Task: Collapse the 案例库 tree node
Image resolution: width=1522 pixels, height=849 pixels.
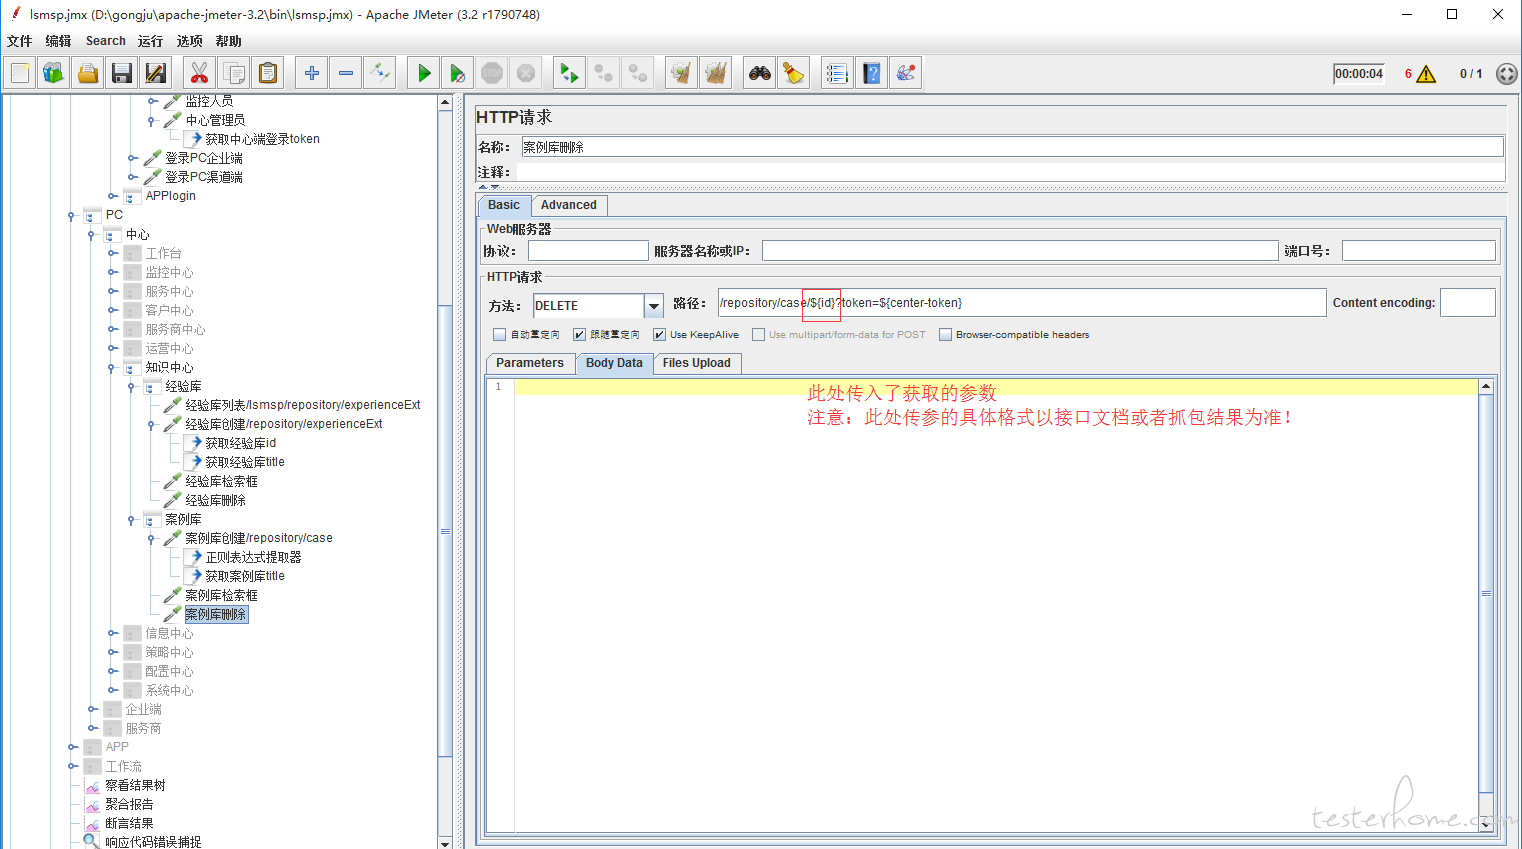Action: click(132, 520)
